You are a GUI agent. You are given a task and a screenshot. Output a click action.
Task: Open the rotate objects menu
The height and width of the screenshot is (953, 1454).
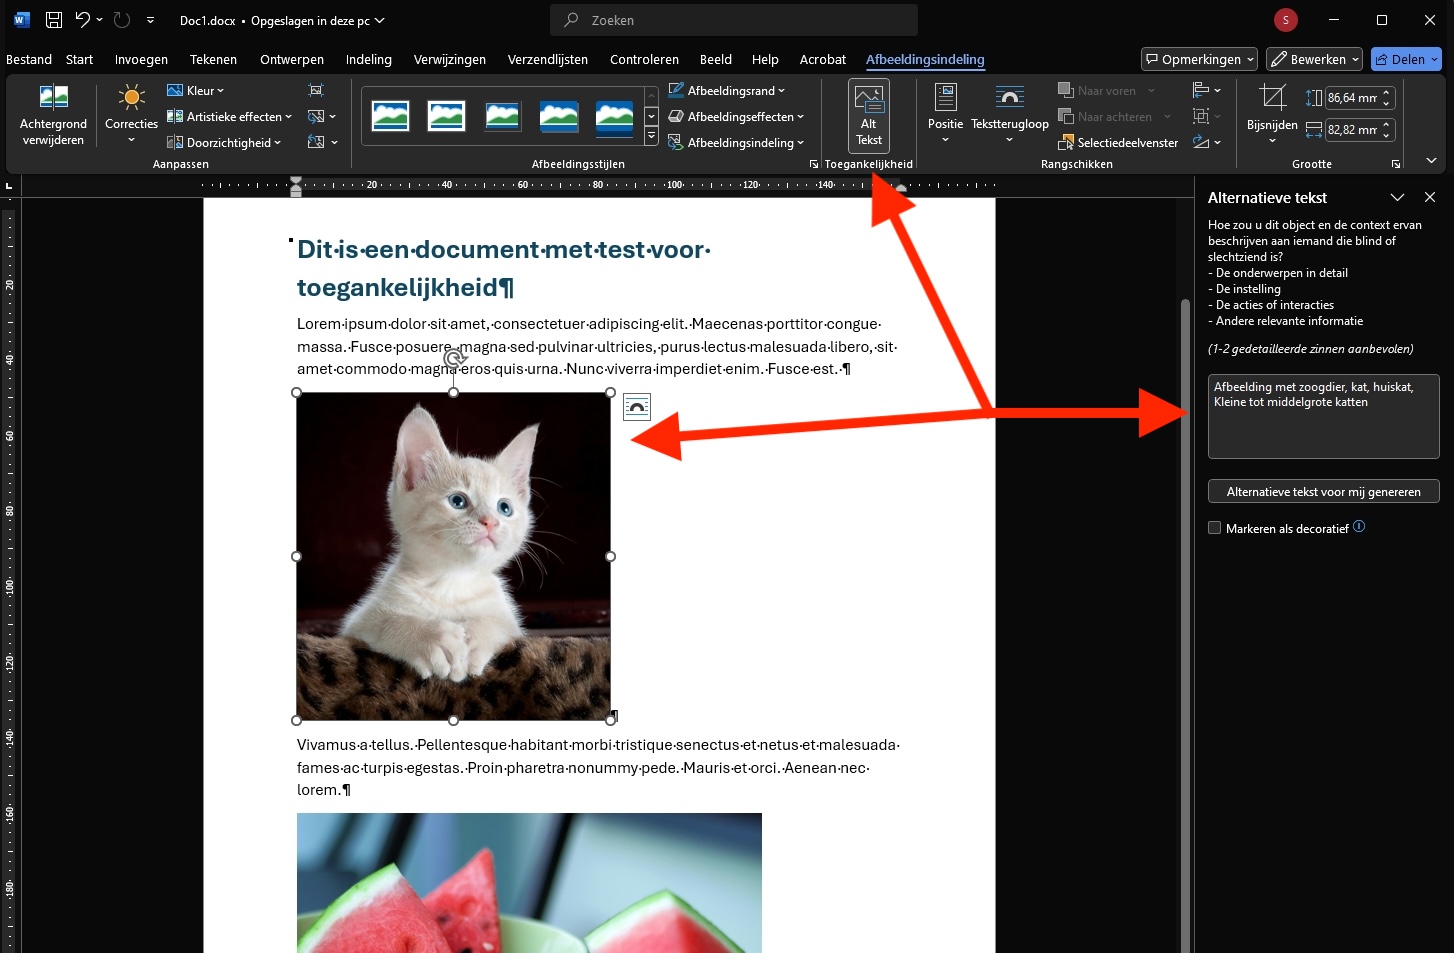tap(1207, 143)
